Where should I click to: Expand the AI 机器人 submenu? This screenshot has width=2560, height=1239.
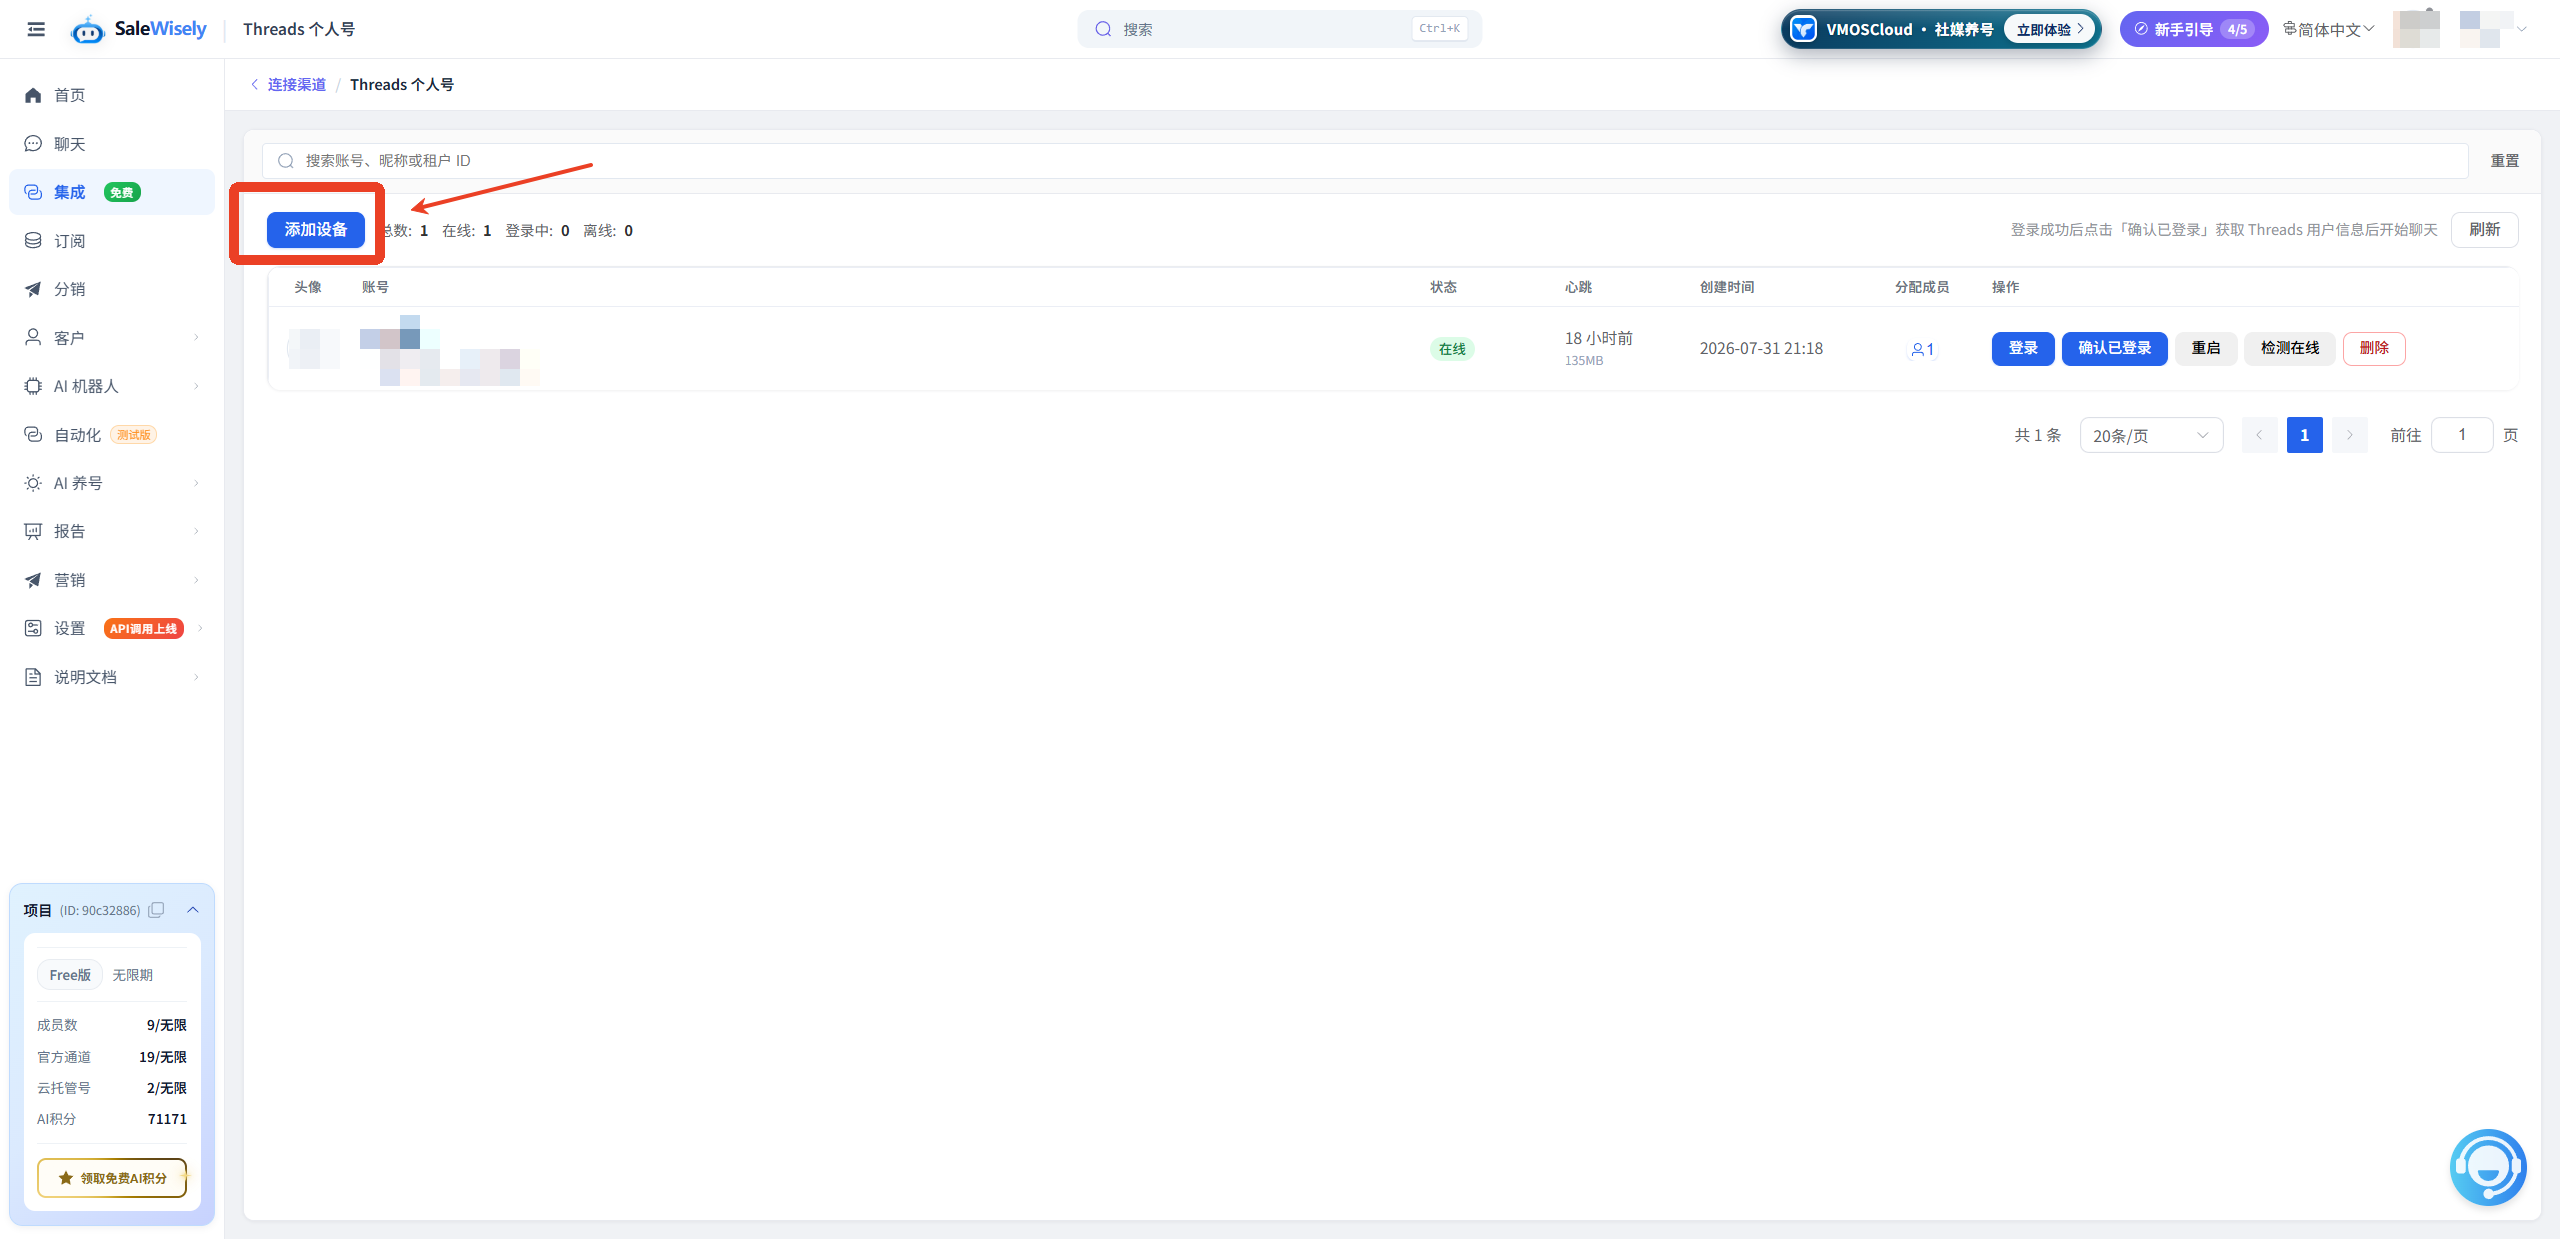[112, 386]
